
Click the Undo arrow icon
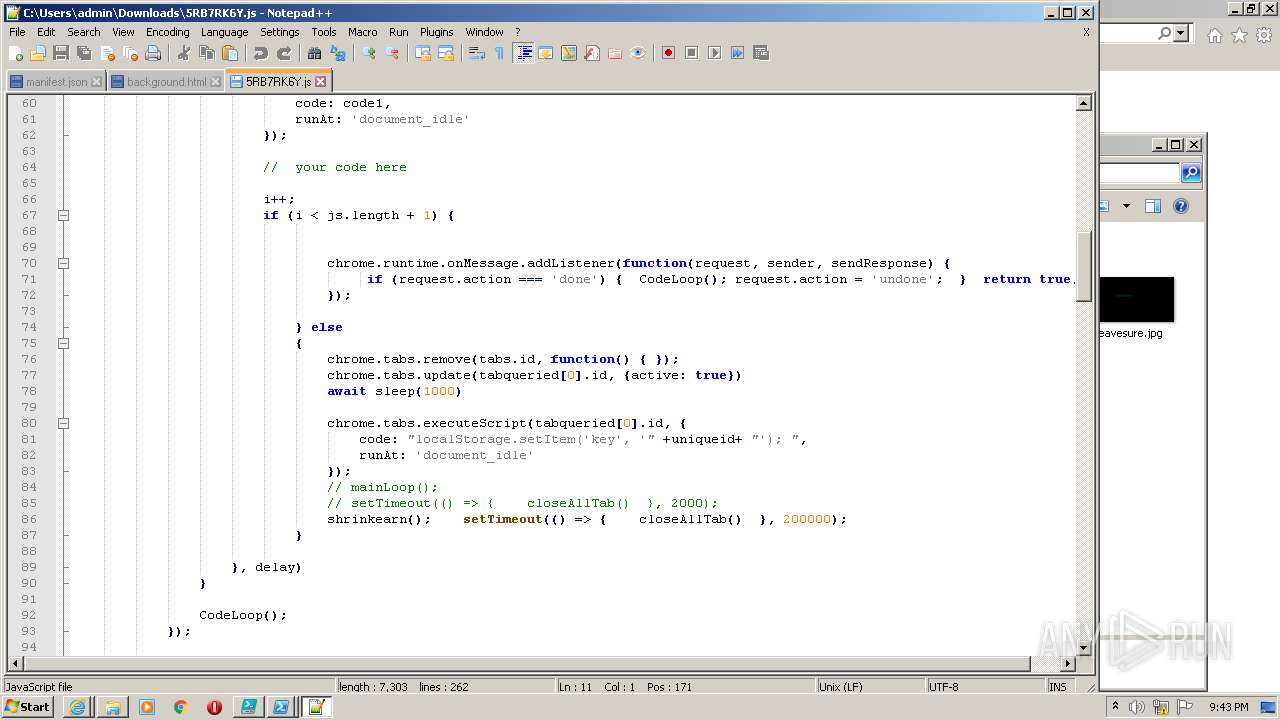coord(261,53)
